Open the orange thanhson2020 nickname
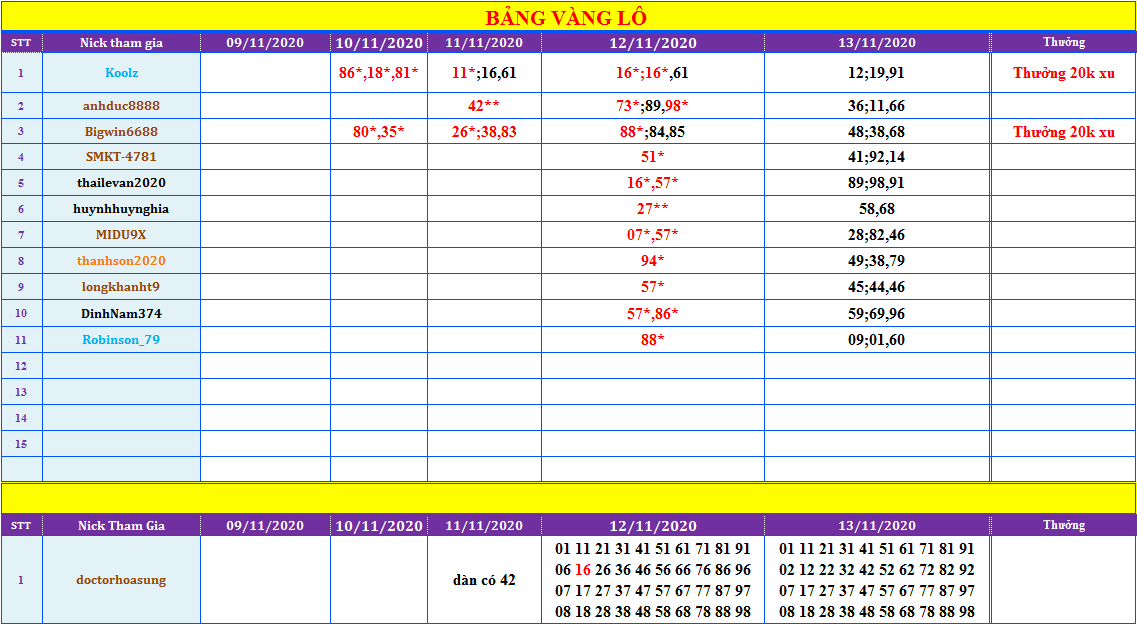 [121, 261]
